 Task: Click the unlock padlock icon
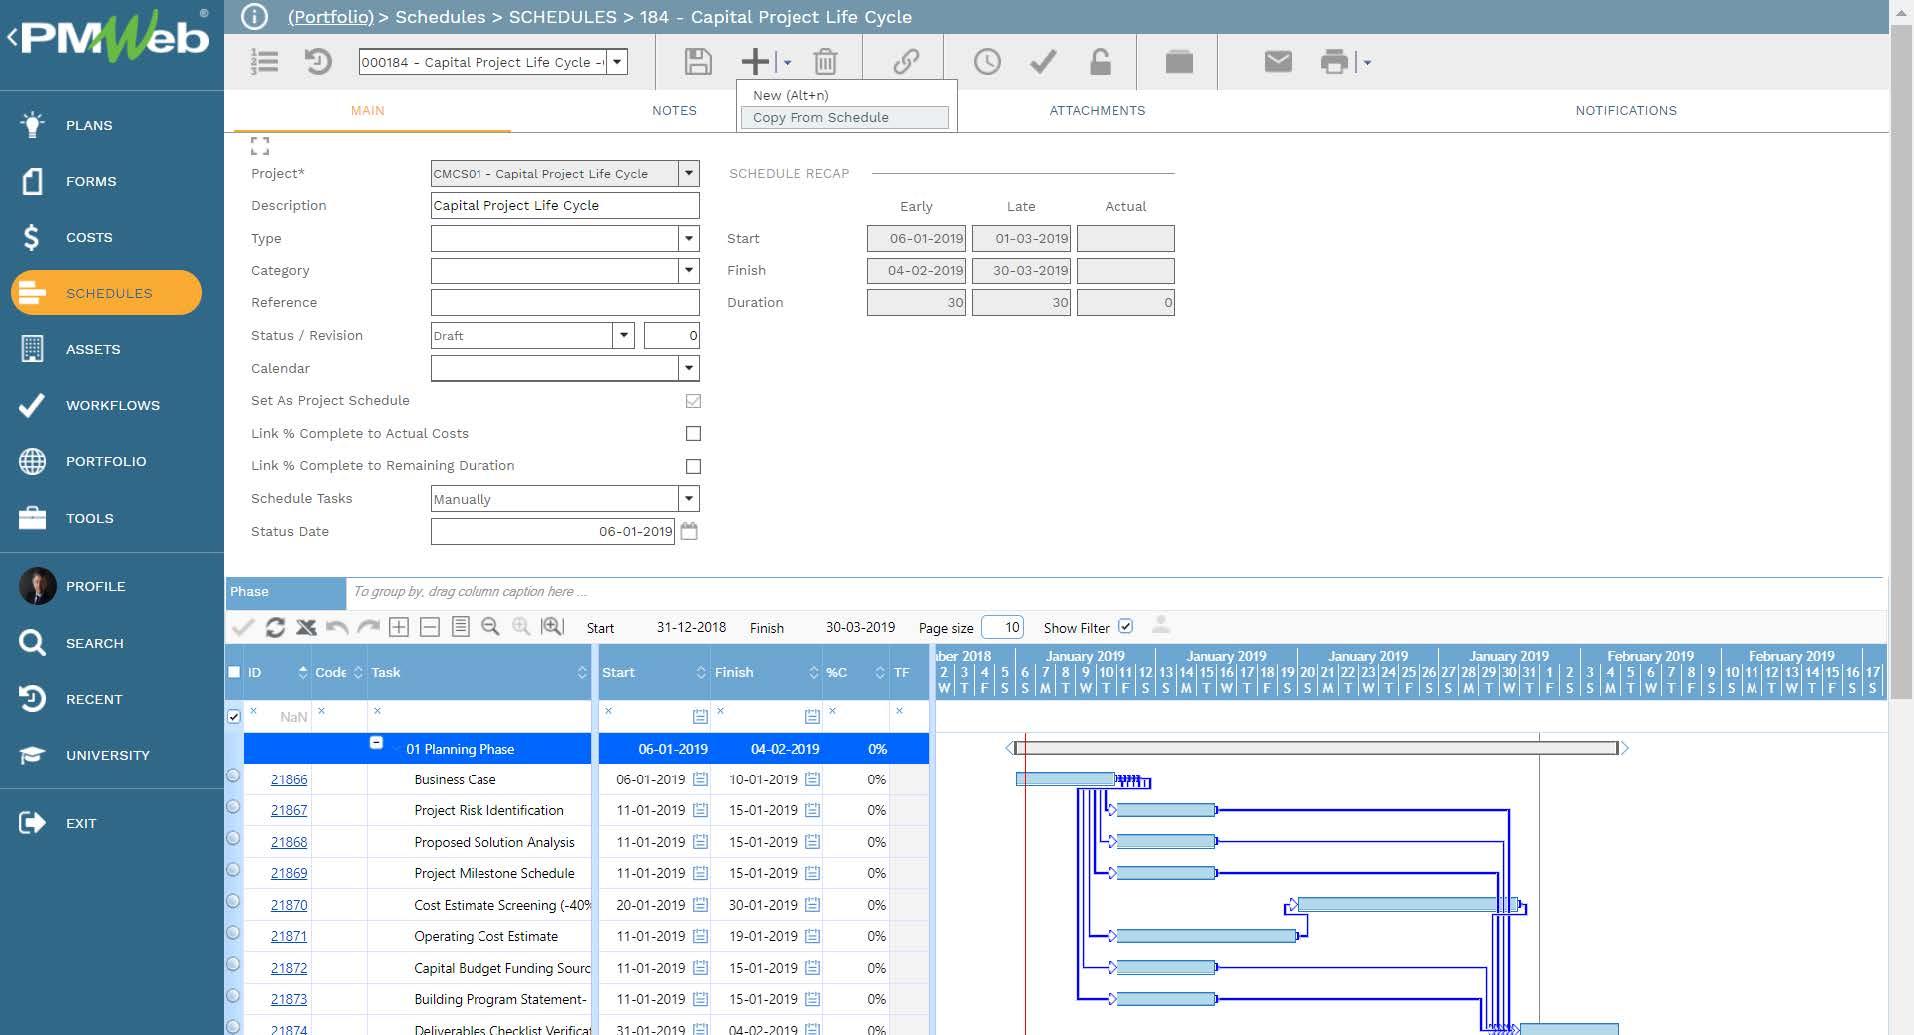(x=1100, y=62)
